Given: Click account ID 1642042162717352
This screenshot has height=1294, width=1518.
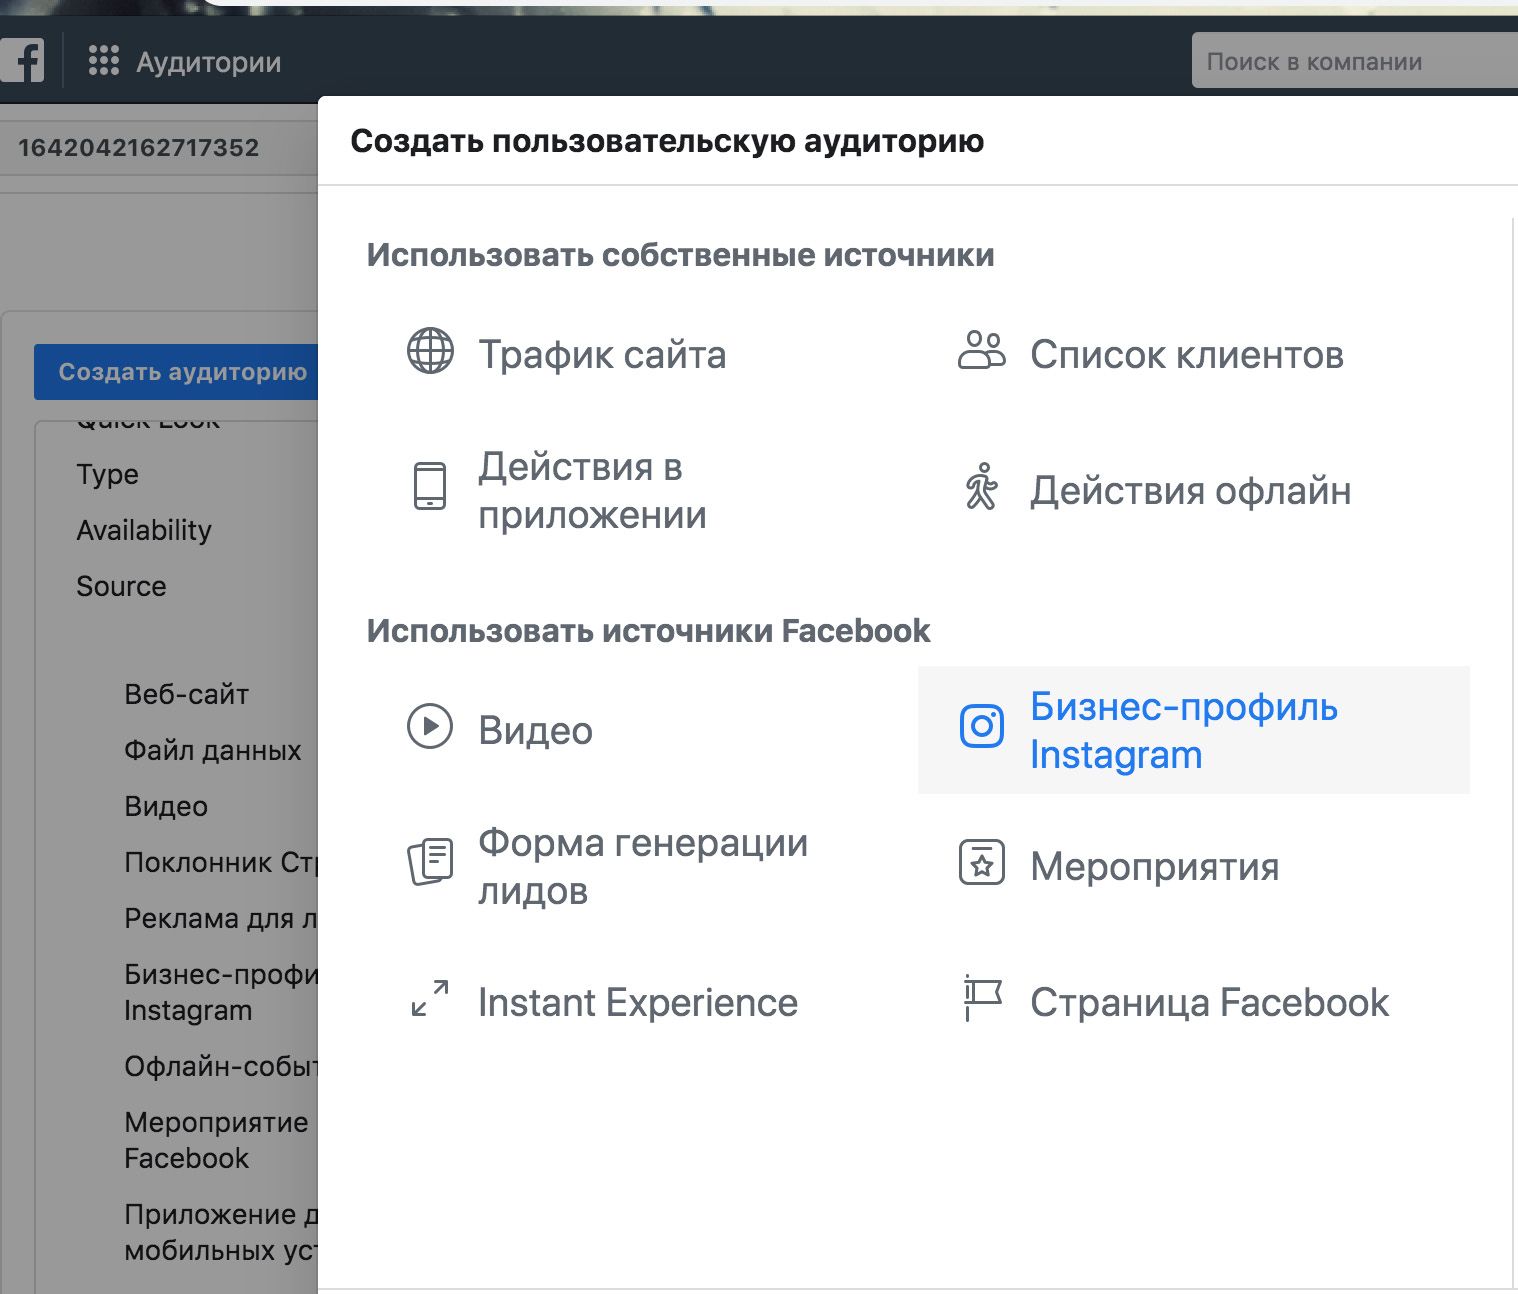Looking at the screenshot, I should pos(138,148).
